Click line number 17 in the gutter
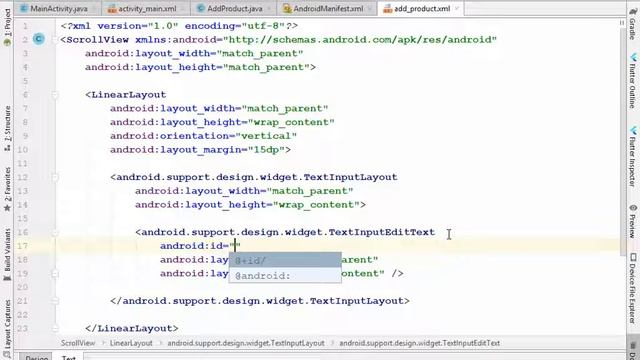This screenshot has height=360, width=640. [22, 246]
